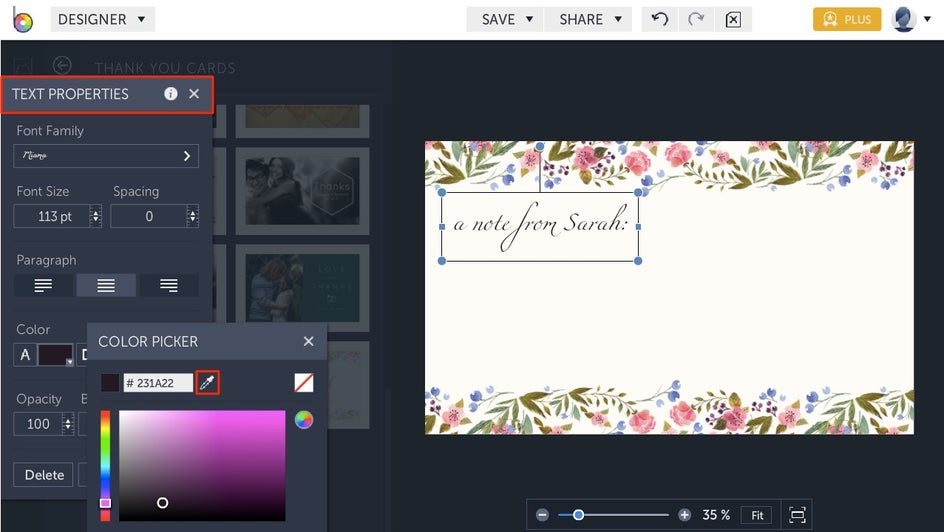
Task: Go back using the arrow by THANK YOU CARDS
Action: (x=62, y=66)
